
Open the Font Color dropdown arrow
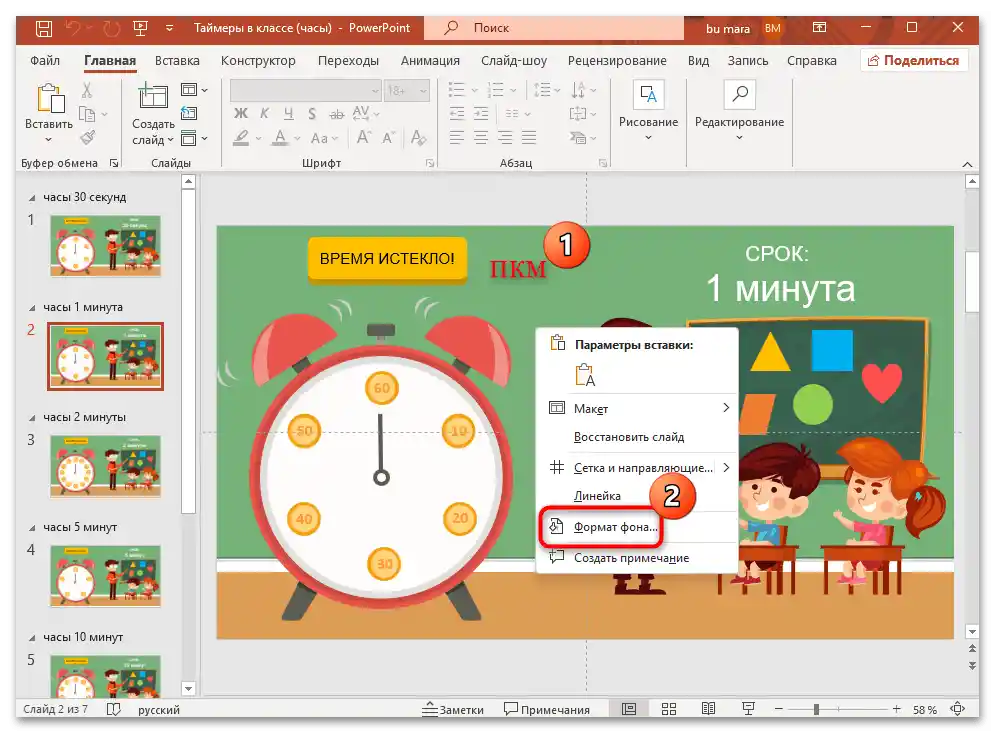(296, 137)
